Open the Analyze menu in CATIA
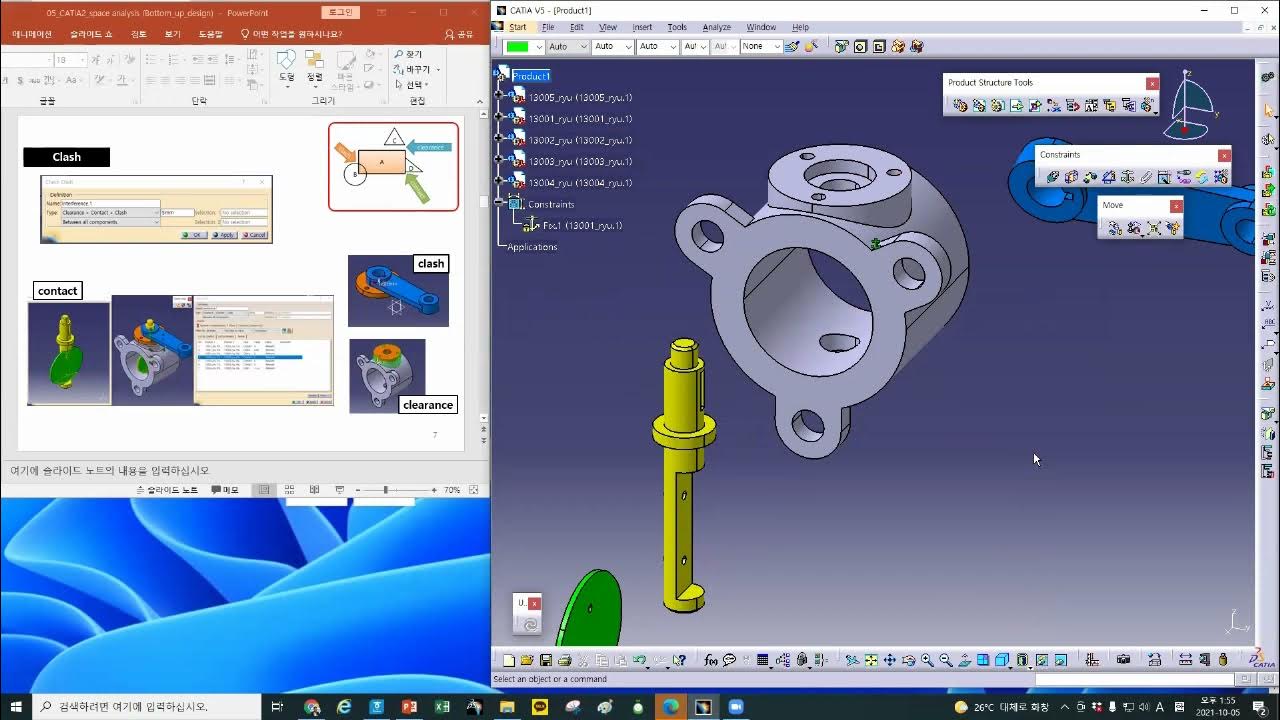This screenshot has height=720, width=1280. [x=716, y=27]
